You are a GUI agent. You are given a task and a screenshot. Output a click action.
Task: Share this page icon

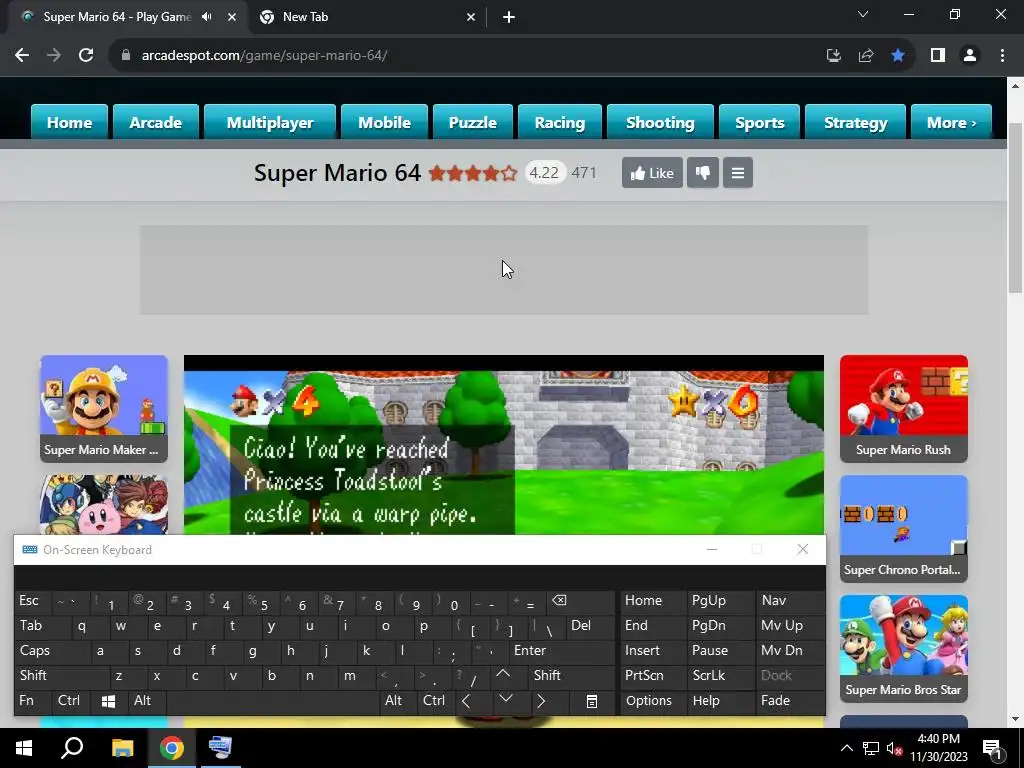[866, 56]
